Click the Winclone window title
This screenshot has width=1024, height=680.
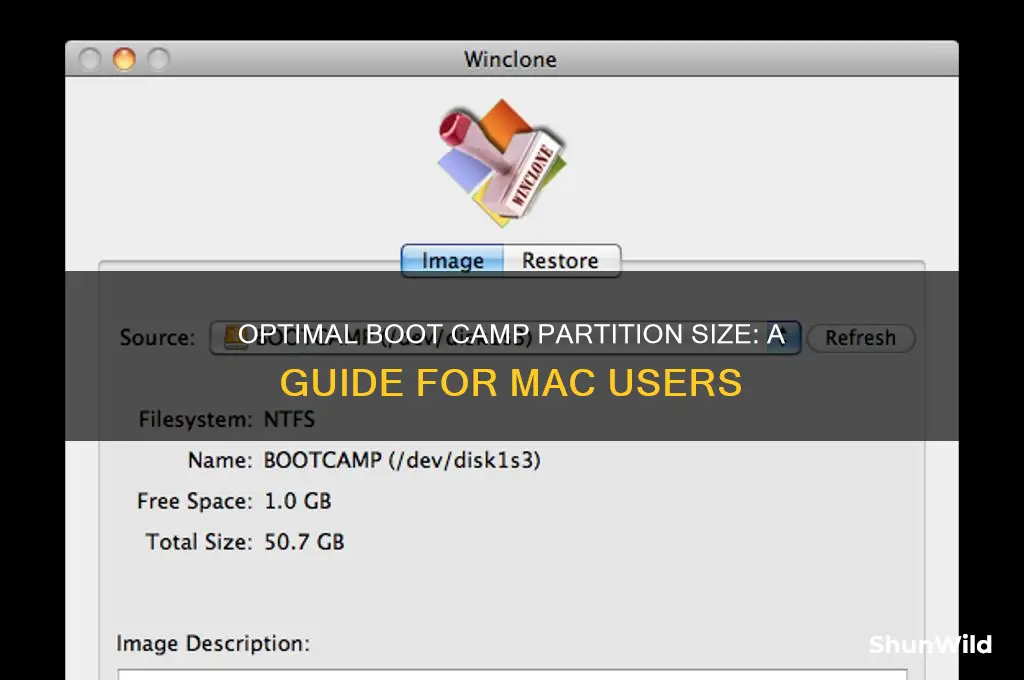(510, 59)
